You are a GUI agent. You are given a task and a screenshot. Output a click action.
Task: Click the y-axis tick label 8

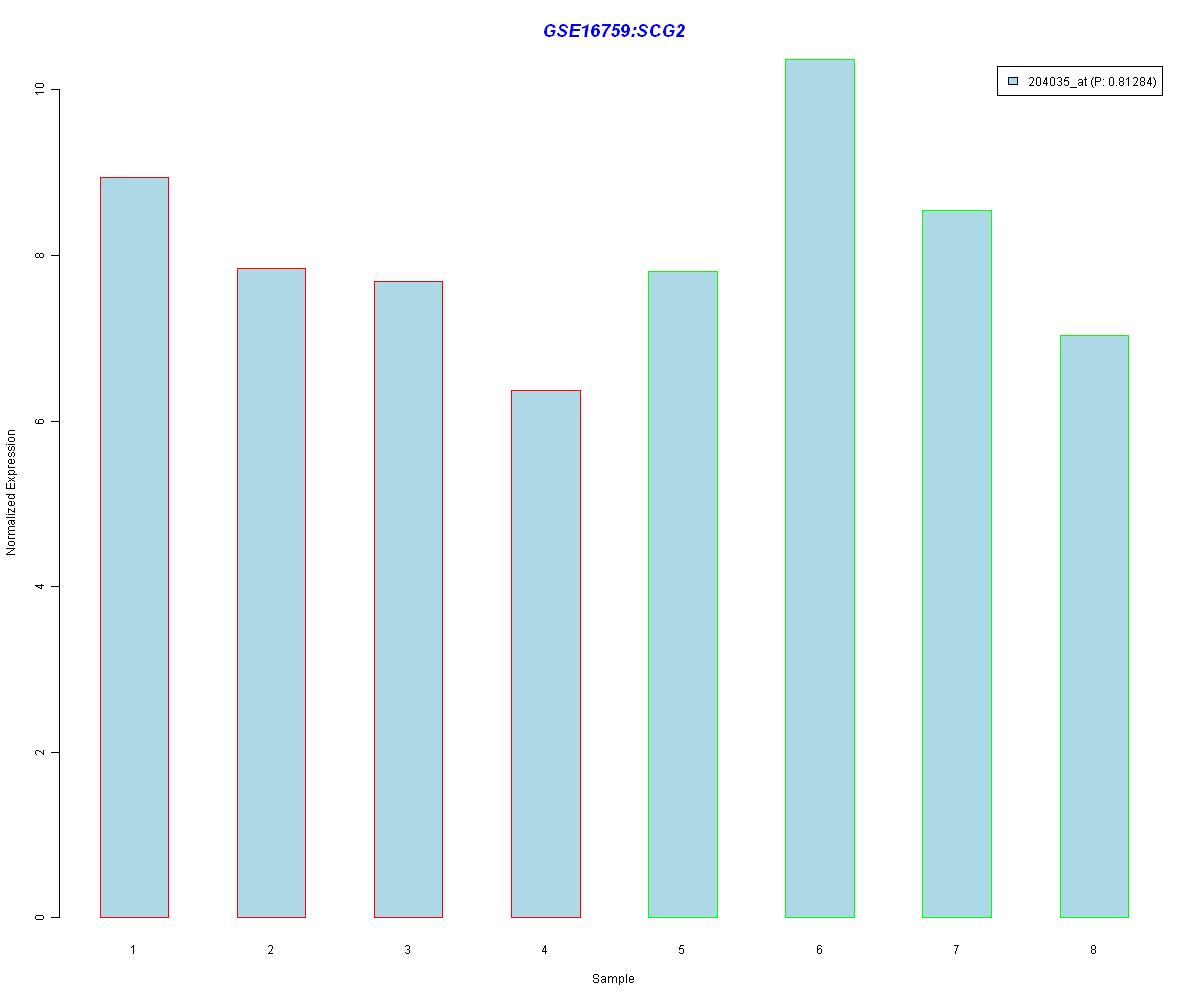40,255
